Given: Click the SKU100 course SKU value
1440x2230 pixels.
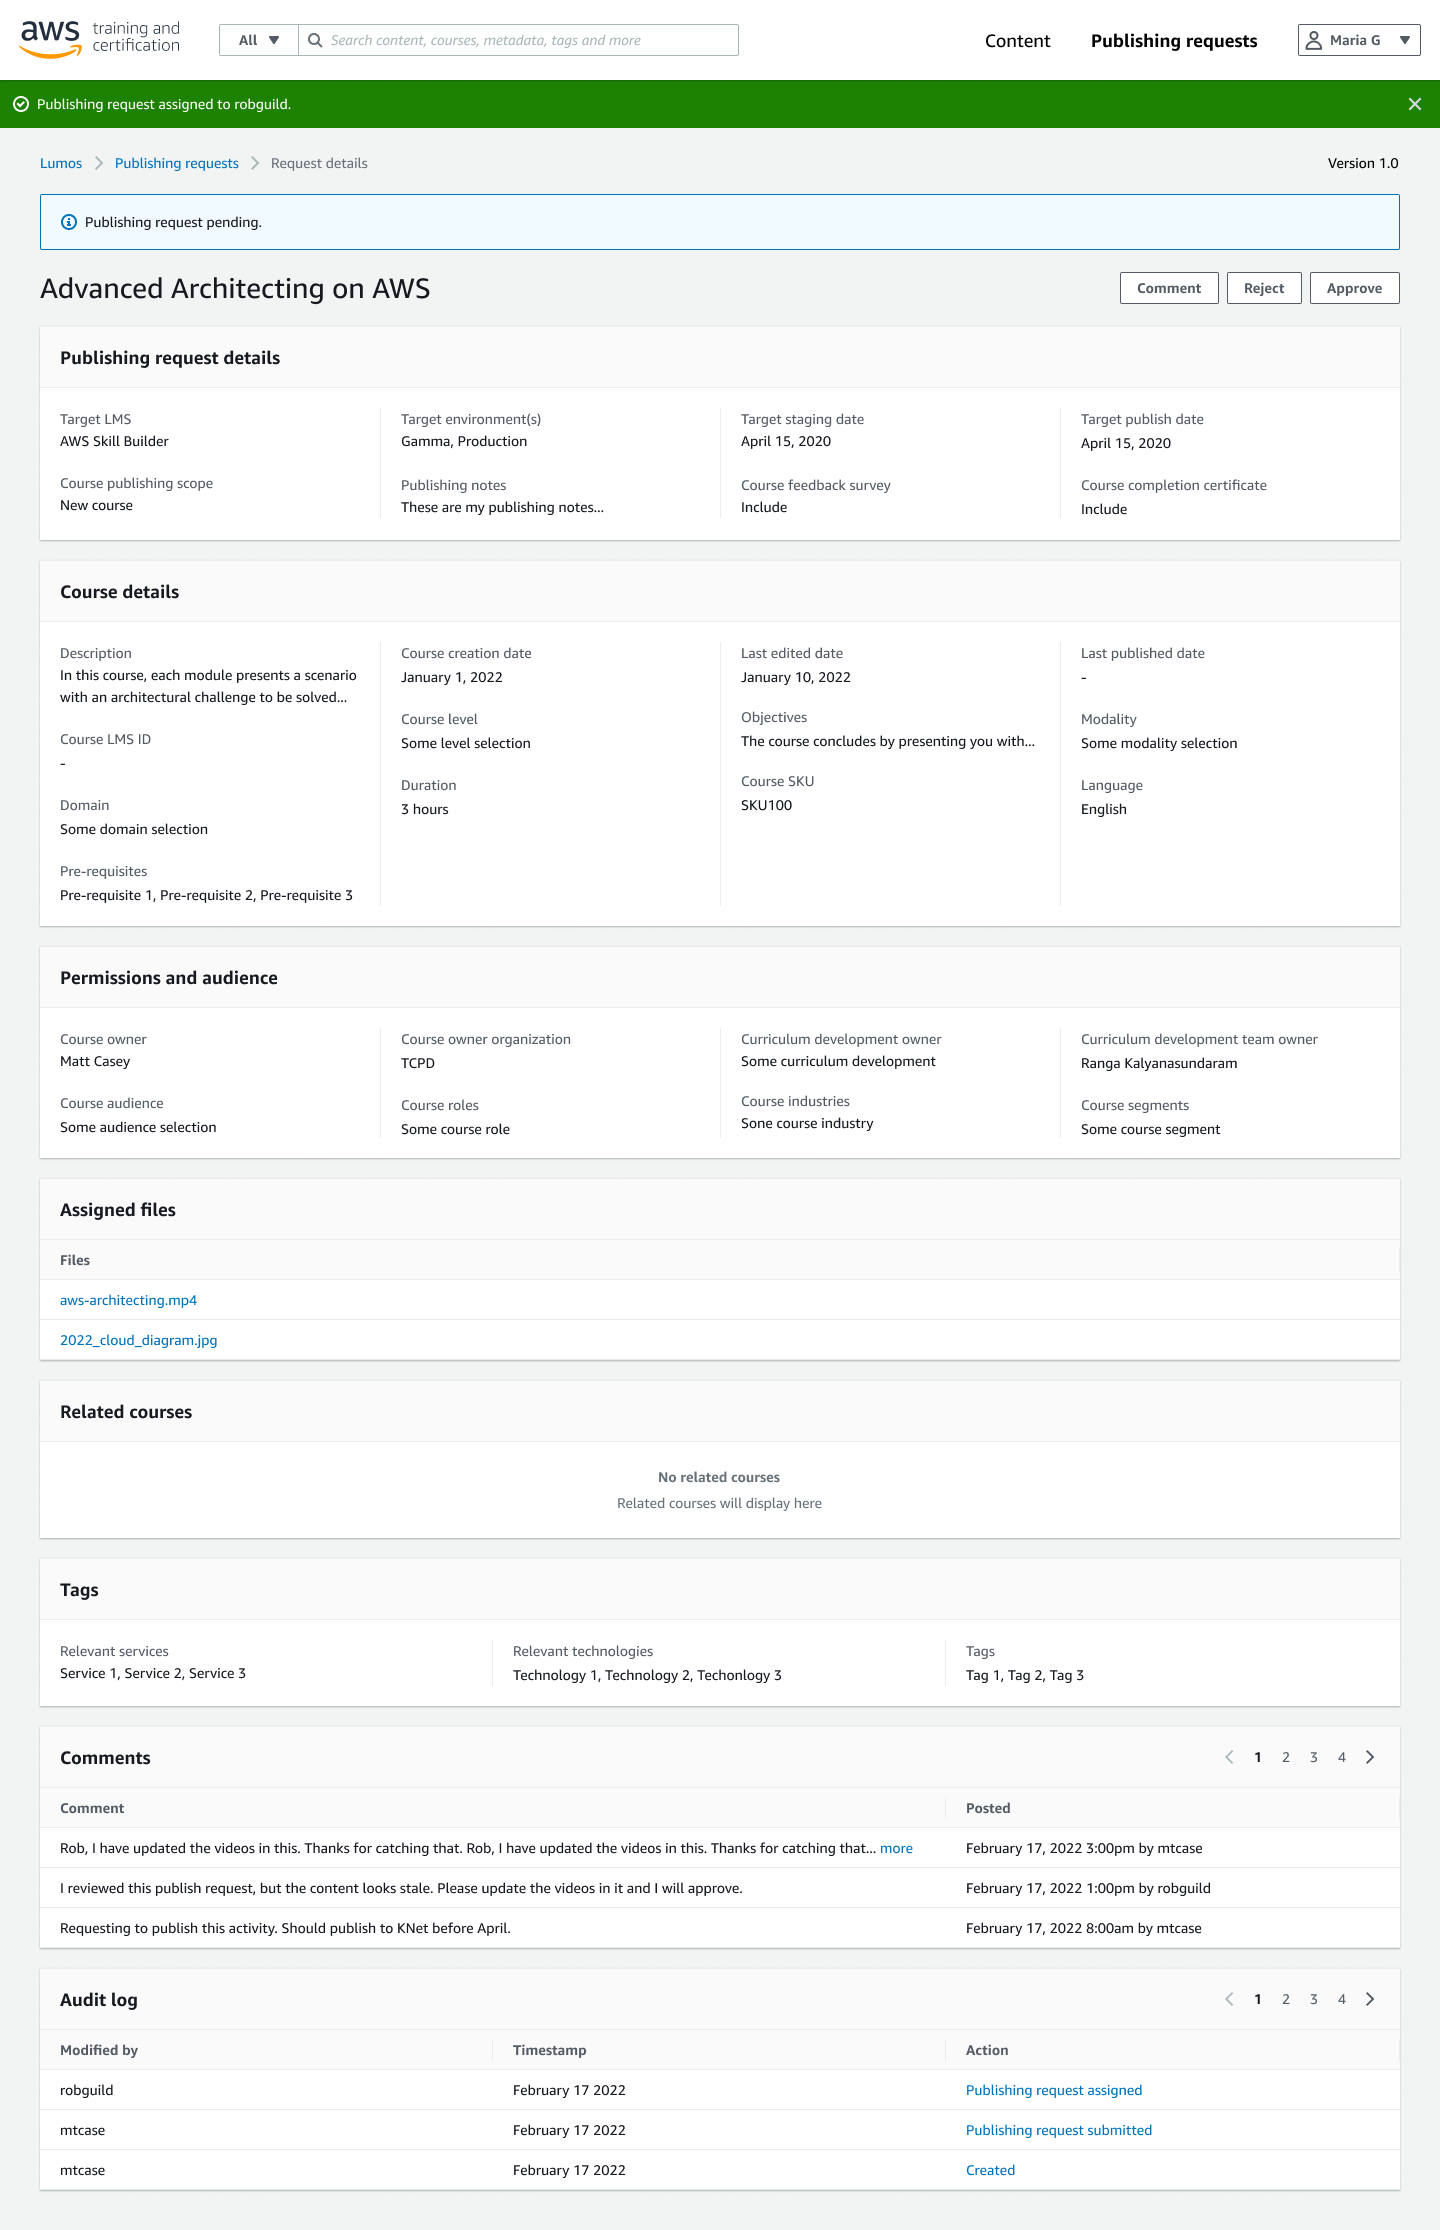Looking at the screenshot, I should [766, 805].
